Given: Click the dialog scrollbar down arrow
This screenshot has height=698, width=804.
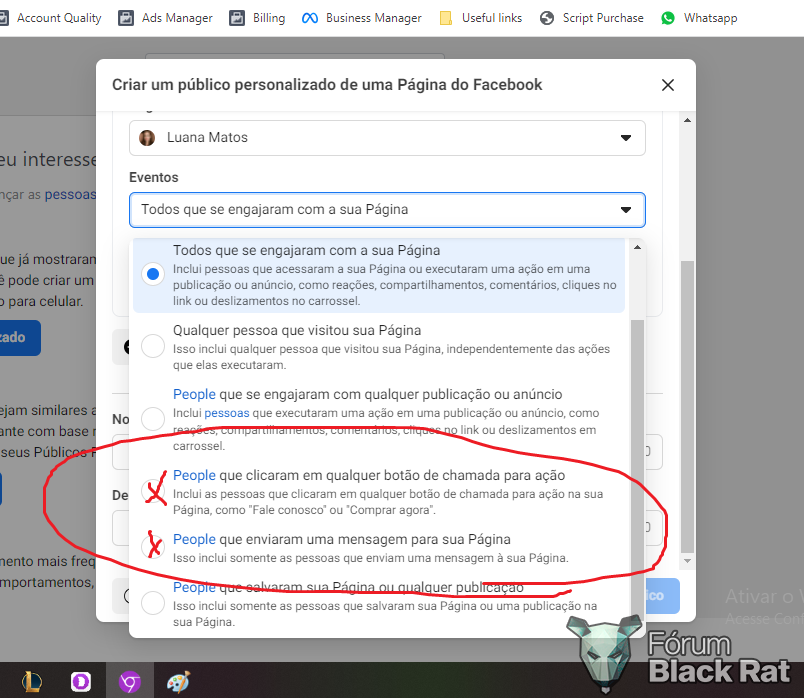Looking at the screenshot, I should click(688, 561).
